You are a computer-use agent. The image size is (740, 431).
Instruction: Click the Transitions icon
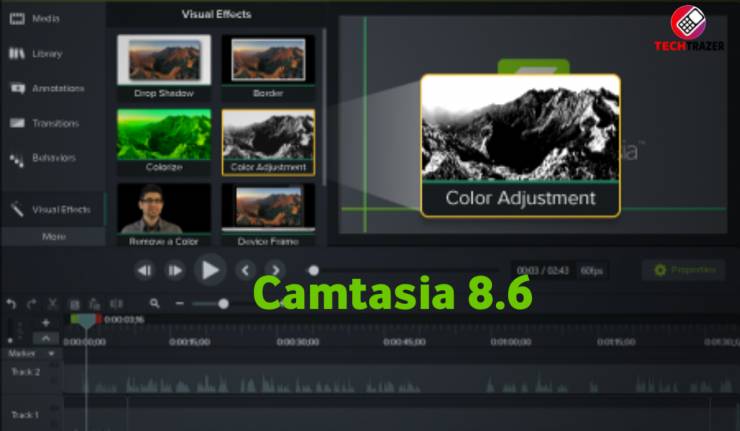(17, 123)
